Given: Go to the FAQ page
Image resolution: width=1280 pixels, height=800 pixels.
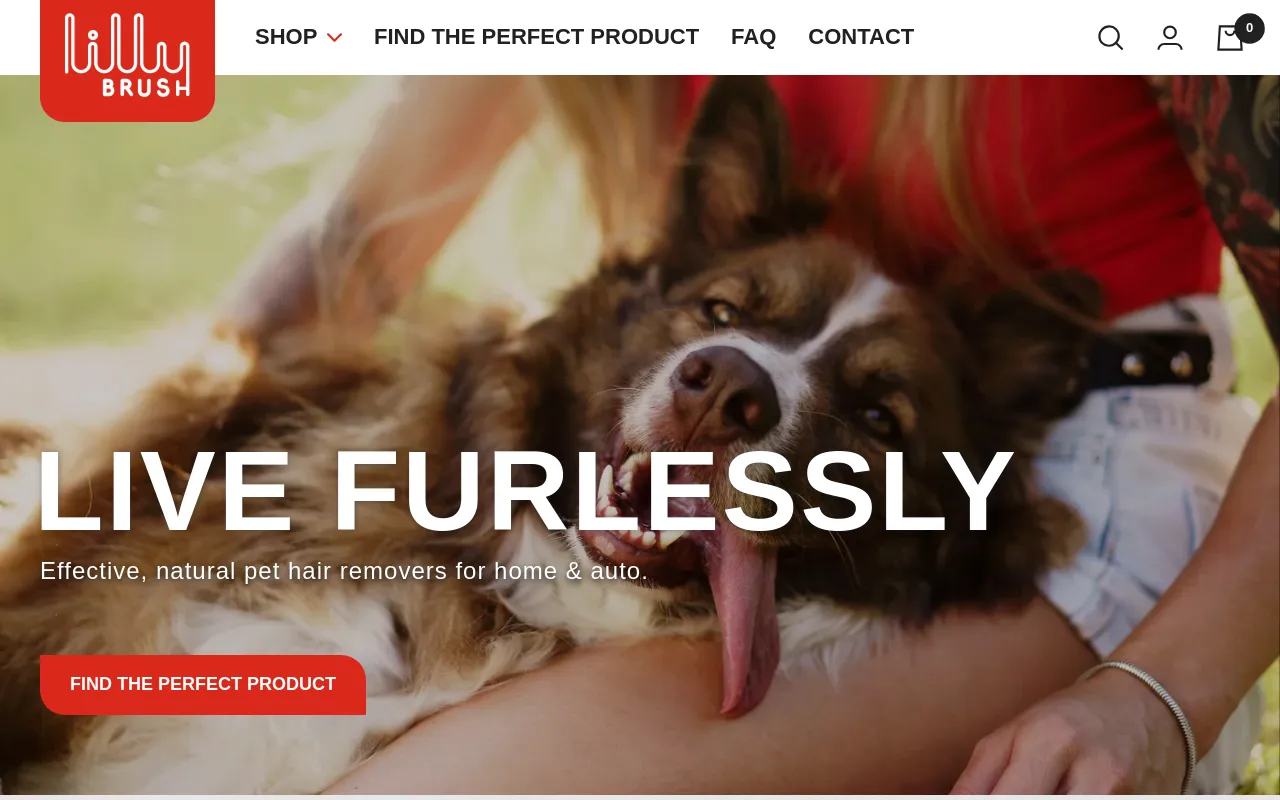Looking at the screenshot, I should [753, 37].
